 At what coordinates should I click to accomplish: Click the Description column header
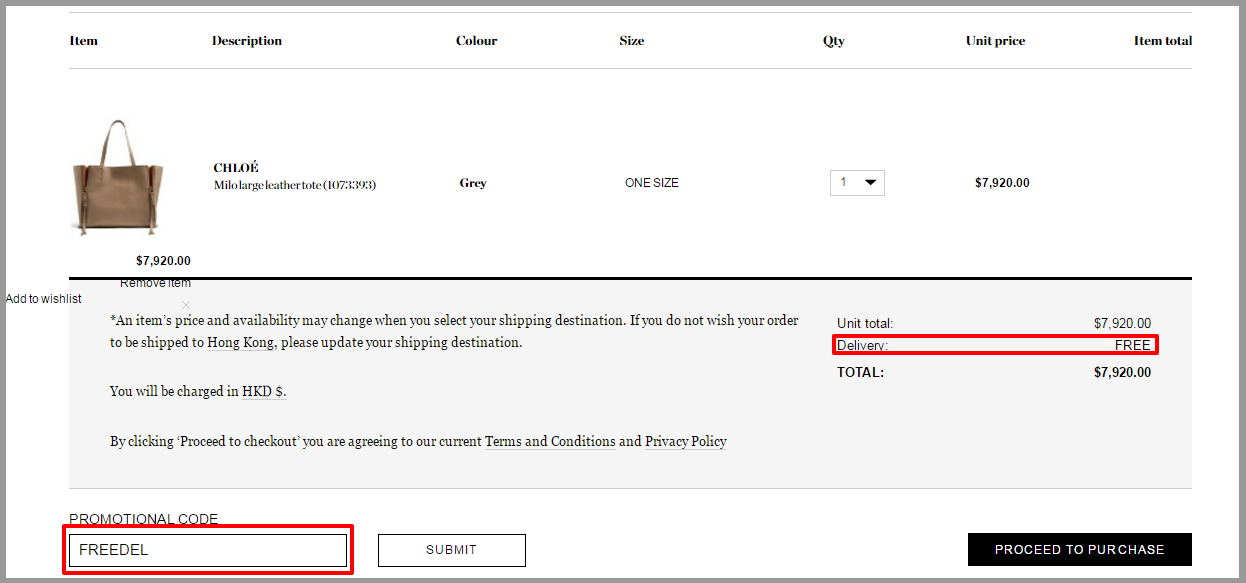coord(247,41)
